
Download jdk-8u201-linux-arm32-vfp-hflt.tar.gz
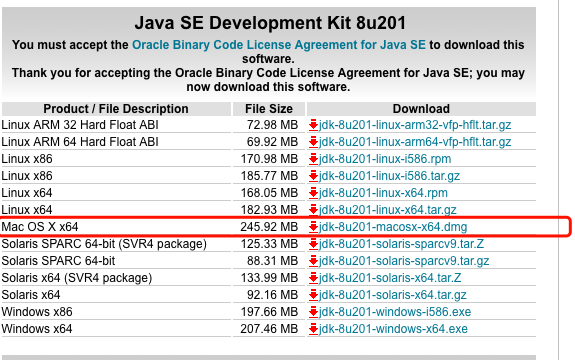[x=415, y=125]
